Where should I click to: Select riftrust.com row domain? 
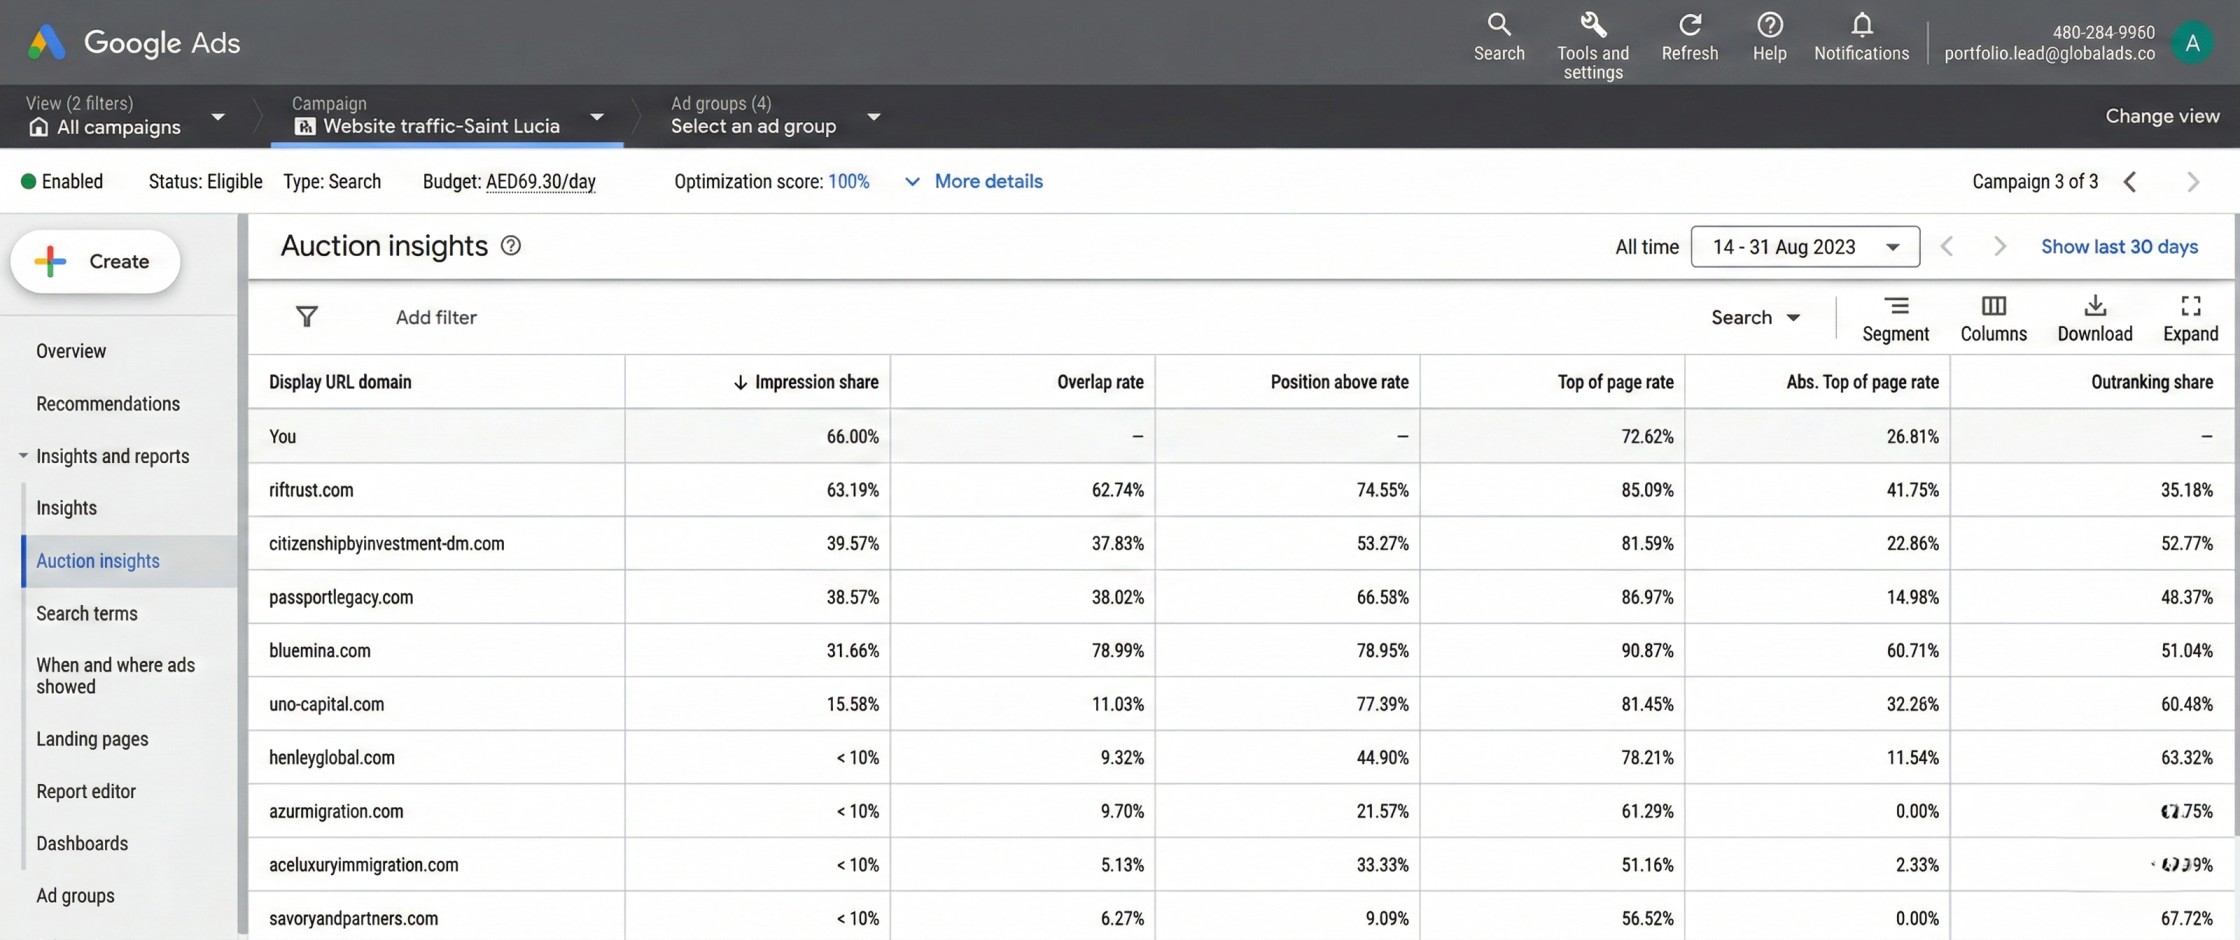coord(311,490)
